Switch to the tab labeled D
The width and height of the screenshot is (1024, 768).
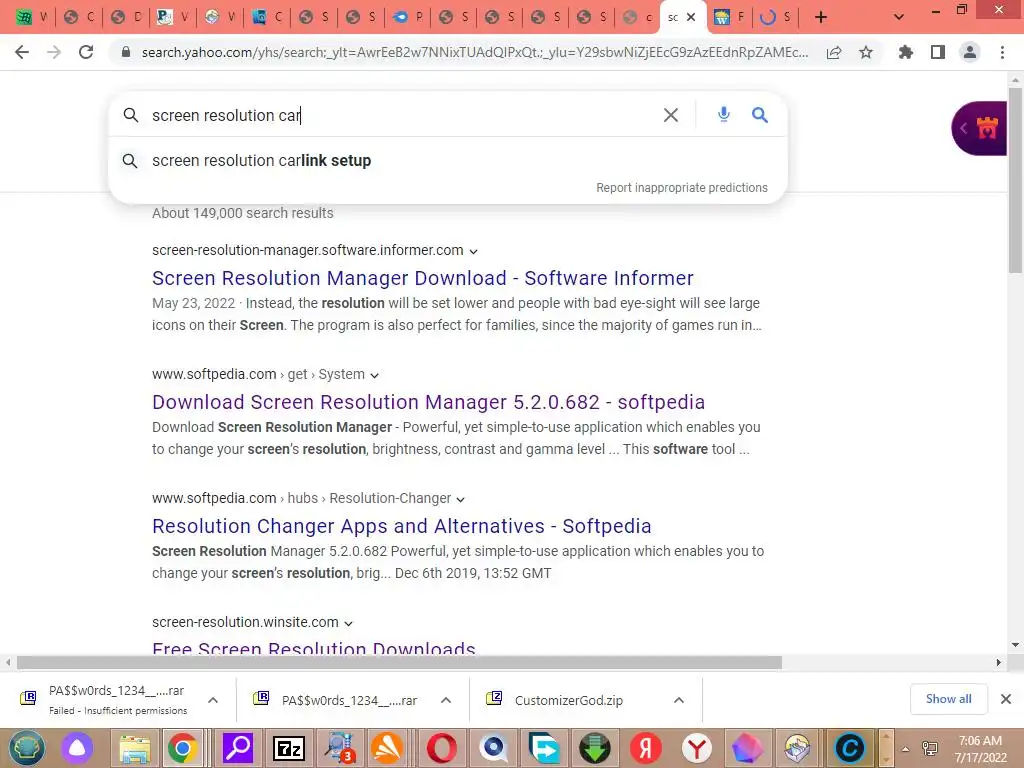[x=126, y=17]
